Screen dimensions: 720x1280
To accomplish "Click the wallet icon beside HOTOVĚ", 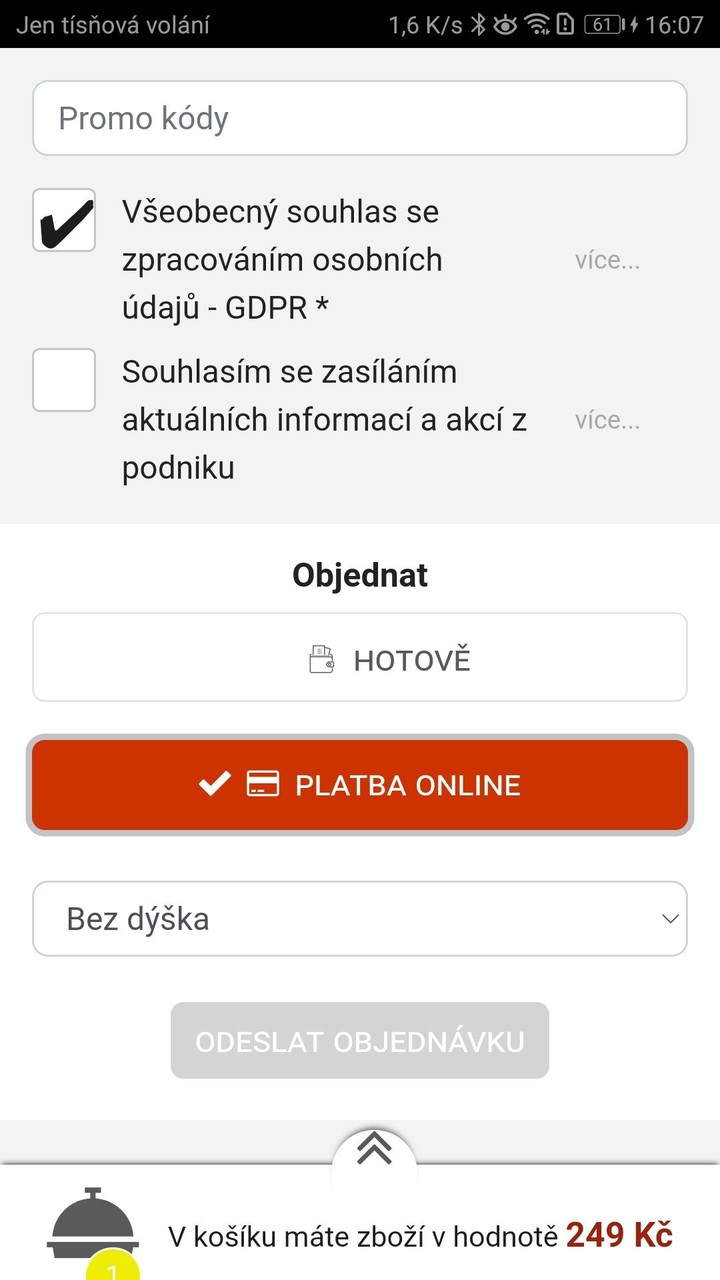I will click(x=321, y=660).
